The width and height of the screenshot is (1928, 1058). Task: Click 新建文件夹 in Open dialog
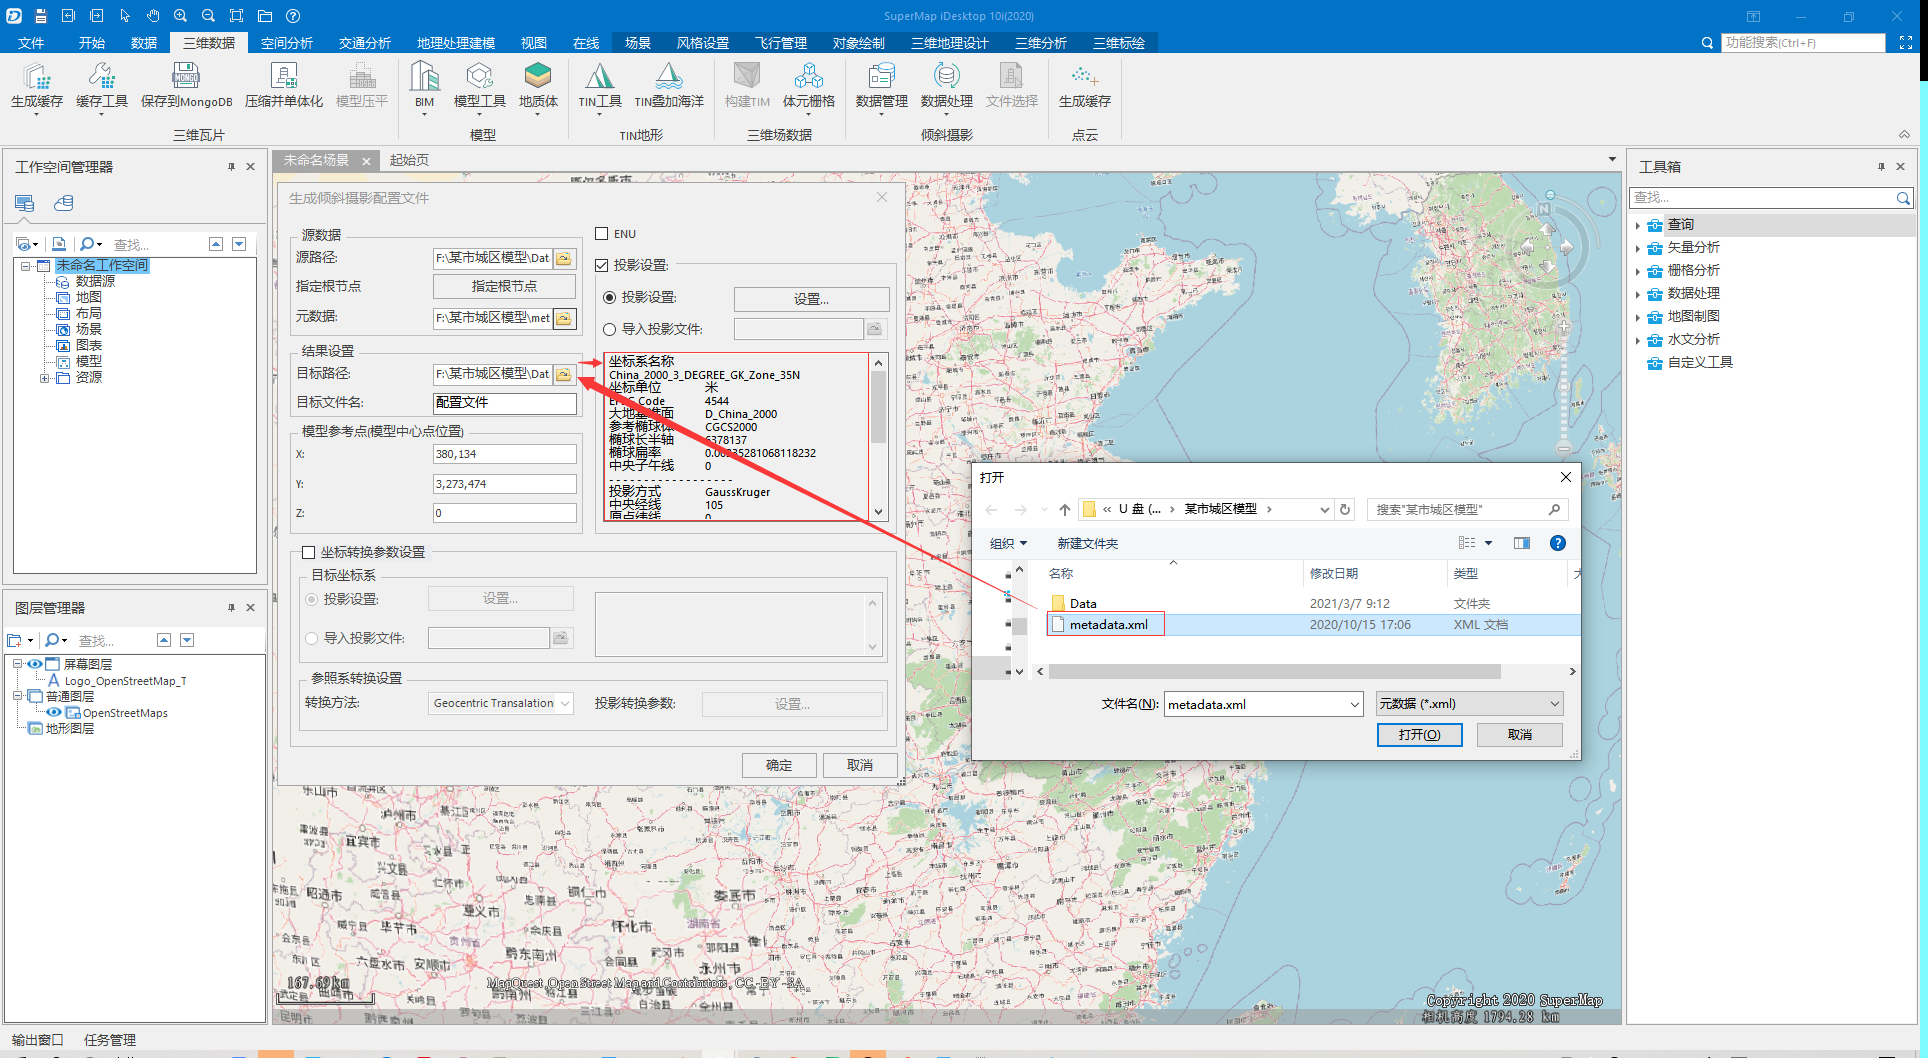[1087, 543]
